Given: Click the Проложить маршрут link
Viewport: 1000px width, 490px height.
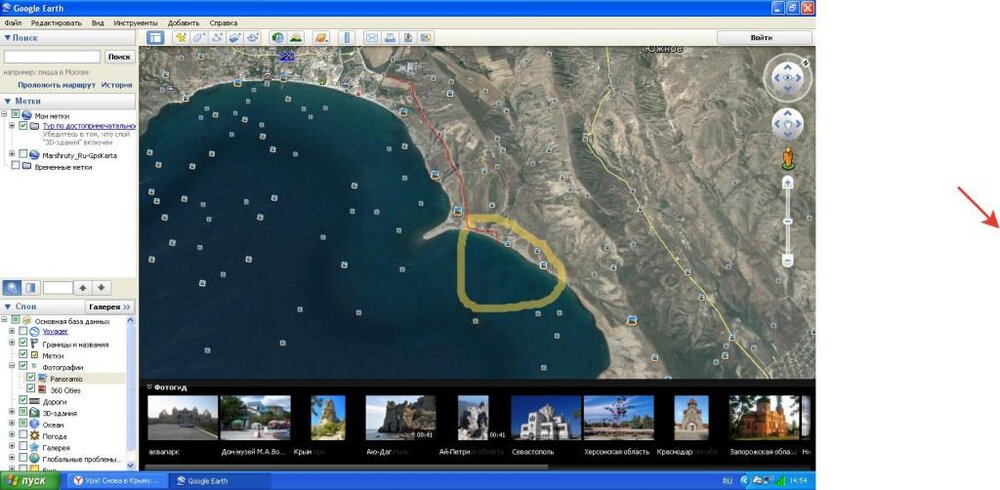Looking at the screenshot, I should 57,85.
